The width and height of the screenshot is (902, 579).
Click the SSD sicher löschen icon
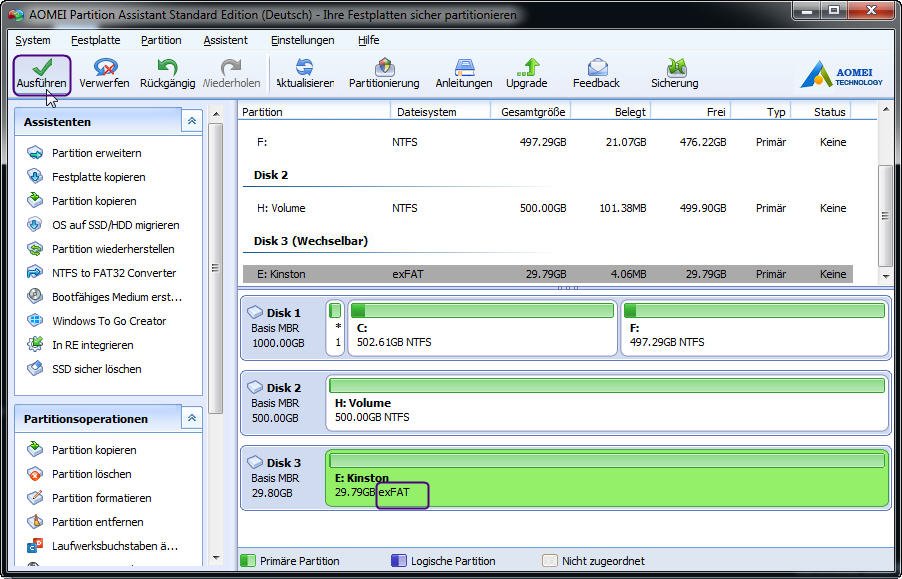click(35, 369)
